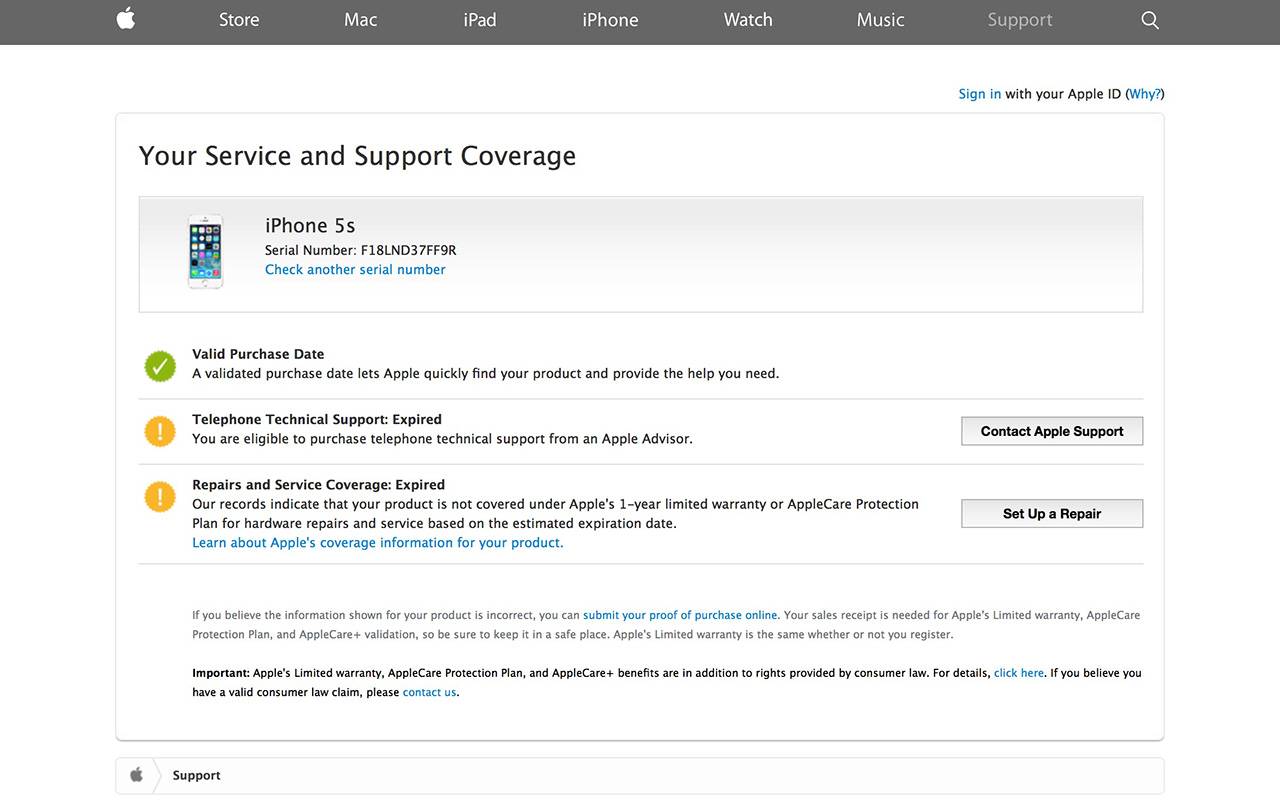1280x800 pixels.
Task: Click the Apple icon in the footer breadcrumb
Action: pyautogui.click(x=137, y=775)
